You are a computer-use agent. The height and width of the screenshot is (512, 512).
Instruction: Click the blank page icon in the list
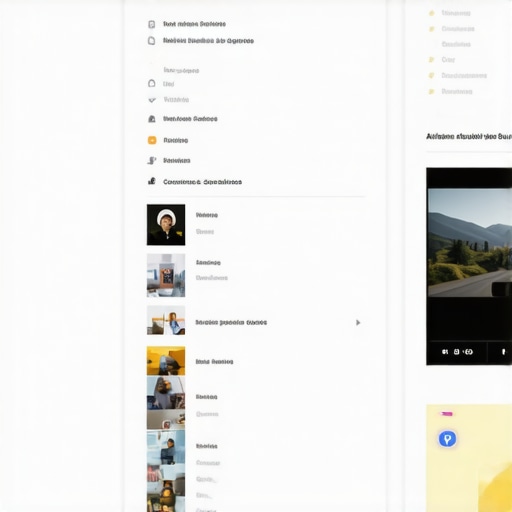[152, 41]
